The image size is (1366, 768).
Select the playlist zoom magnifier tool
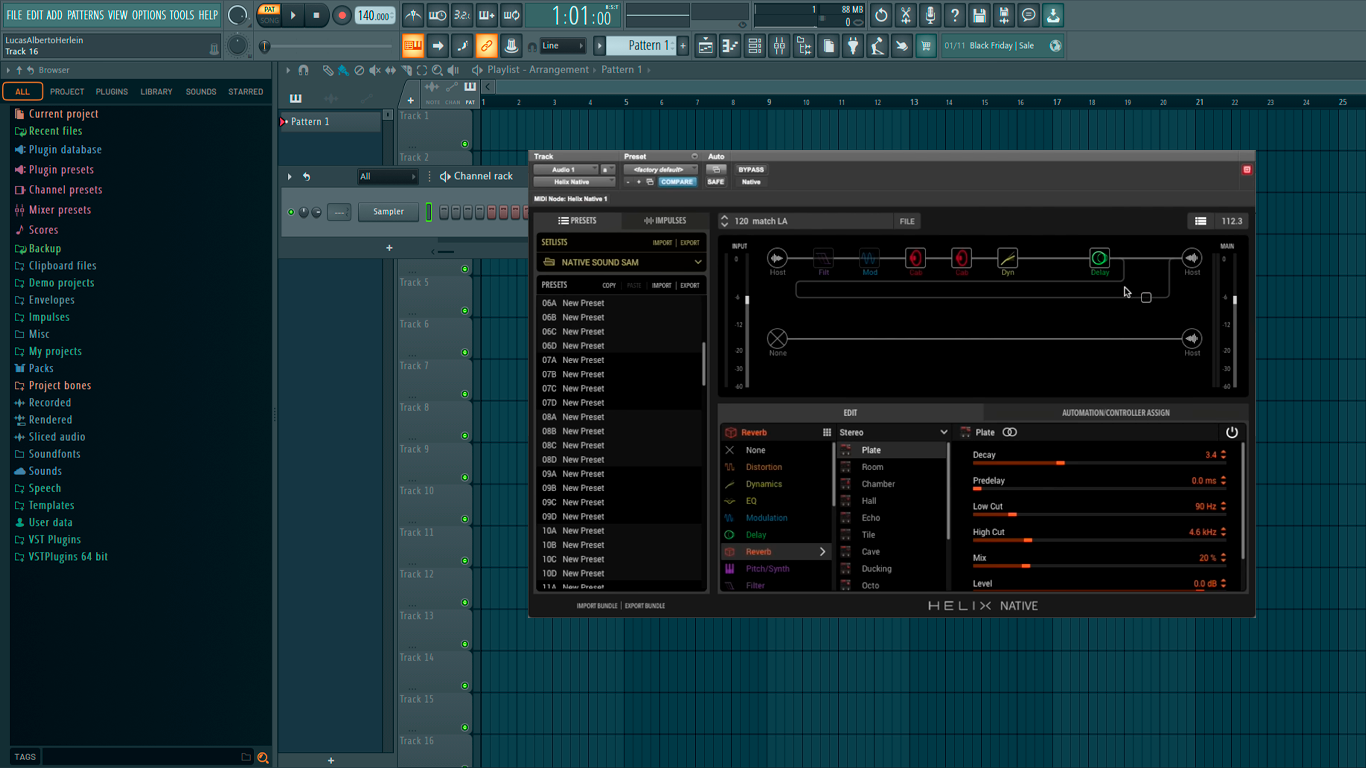click(437, 70)
